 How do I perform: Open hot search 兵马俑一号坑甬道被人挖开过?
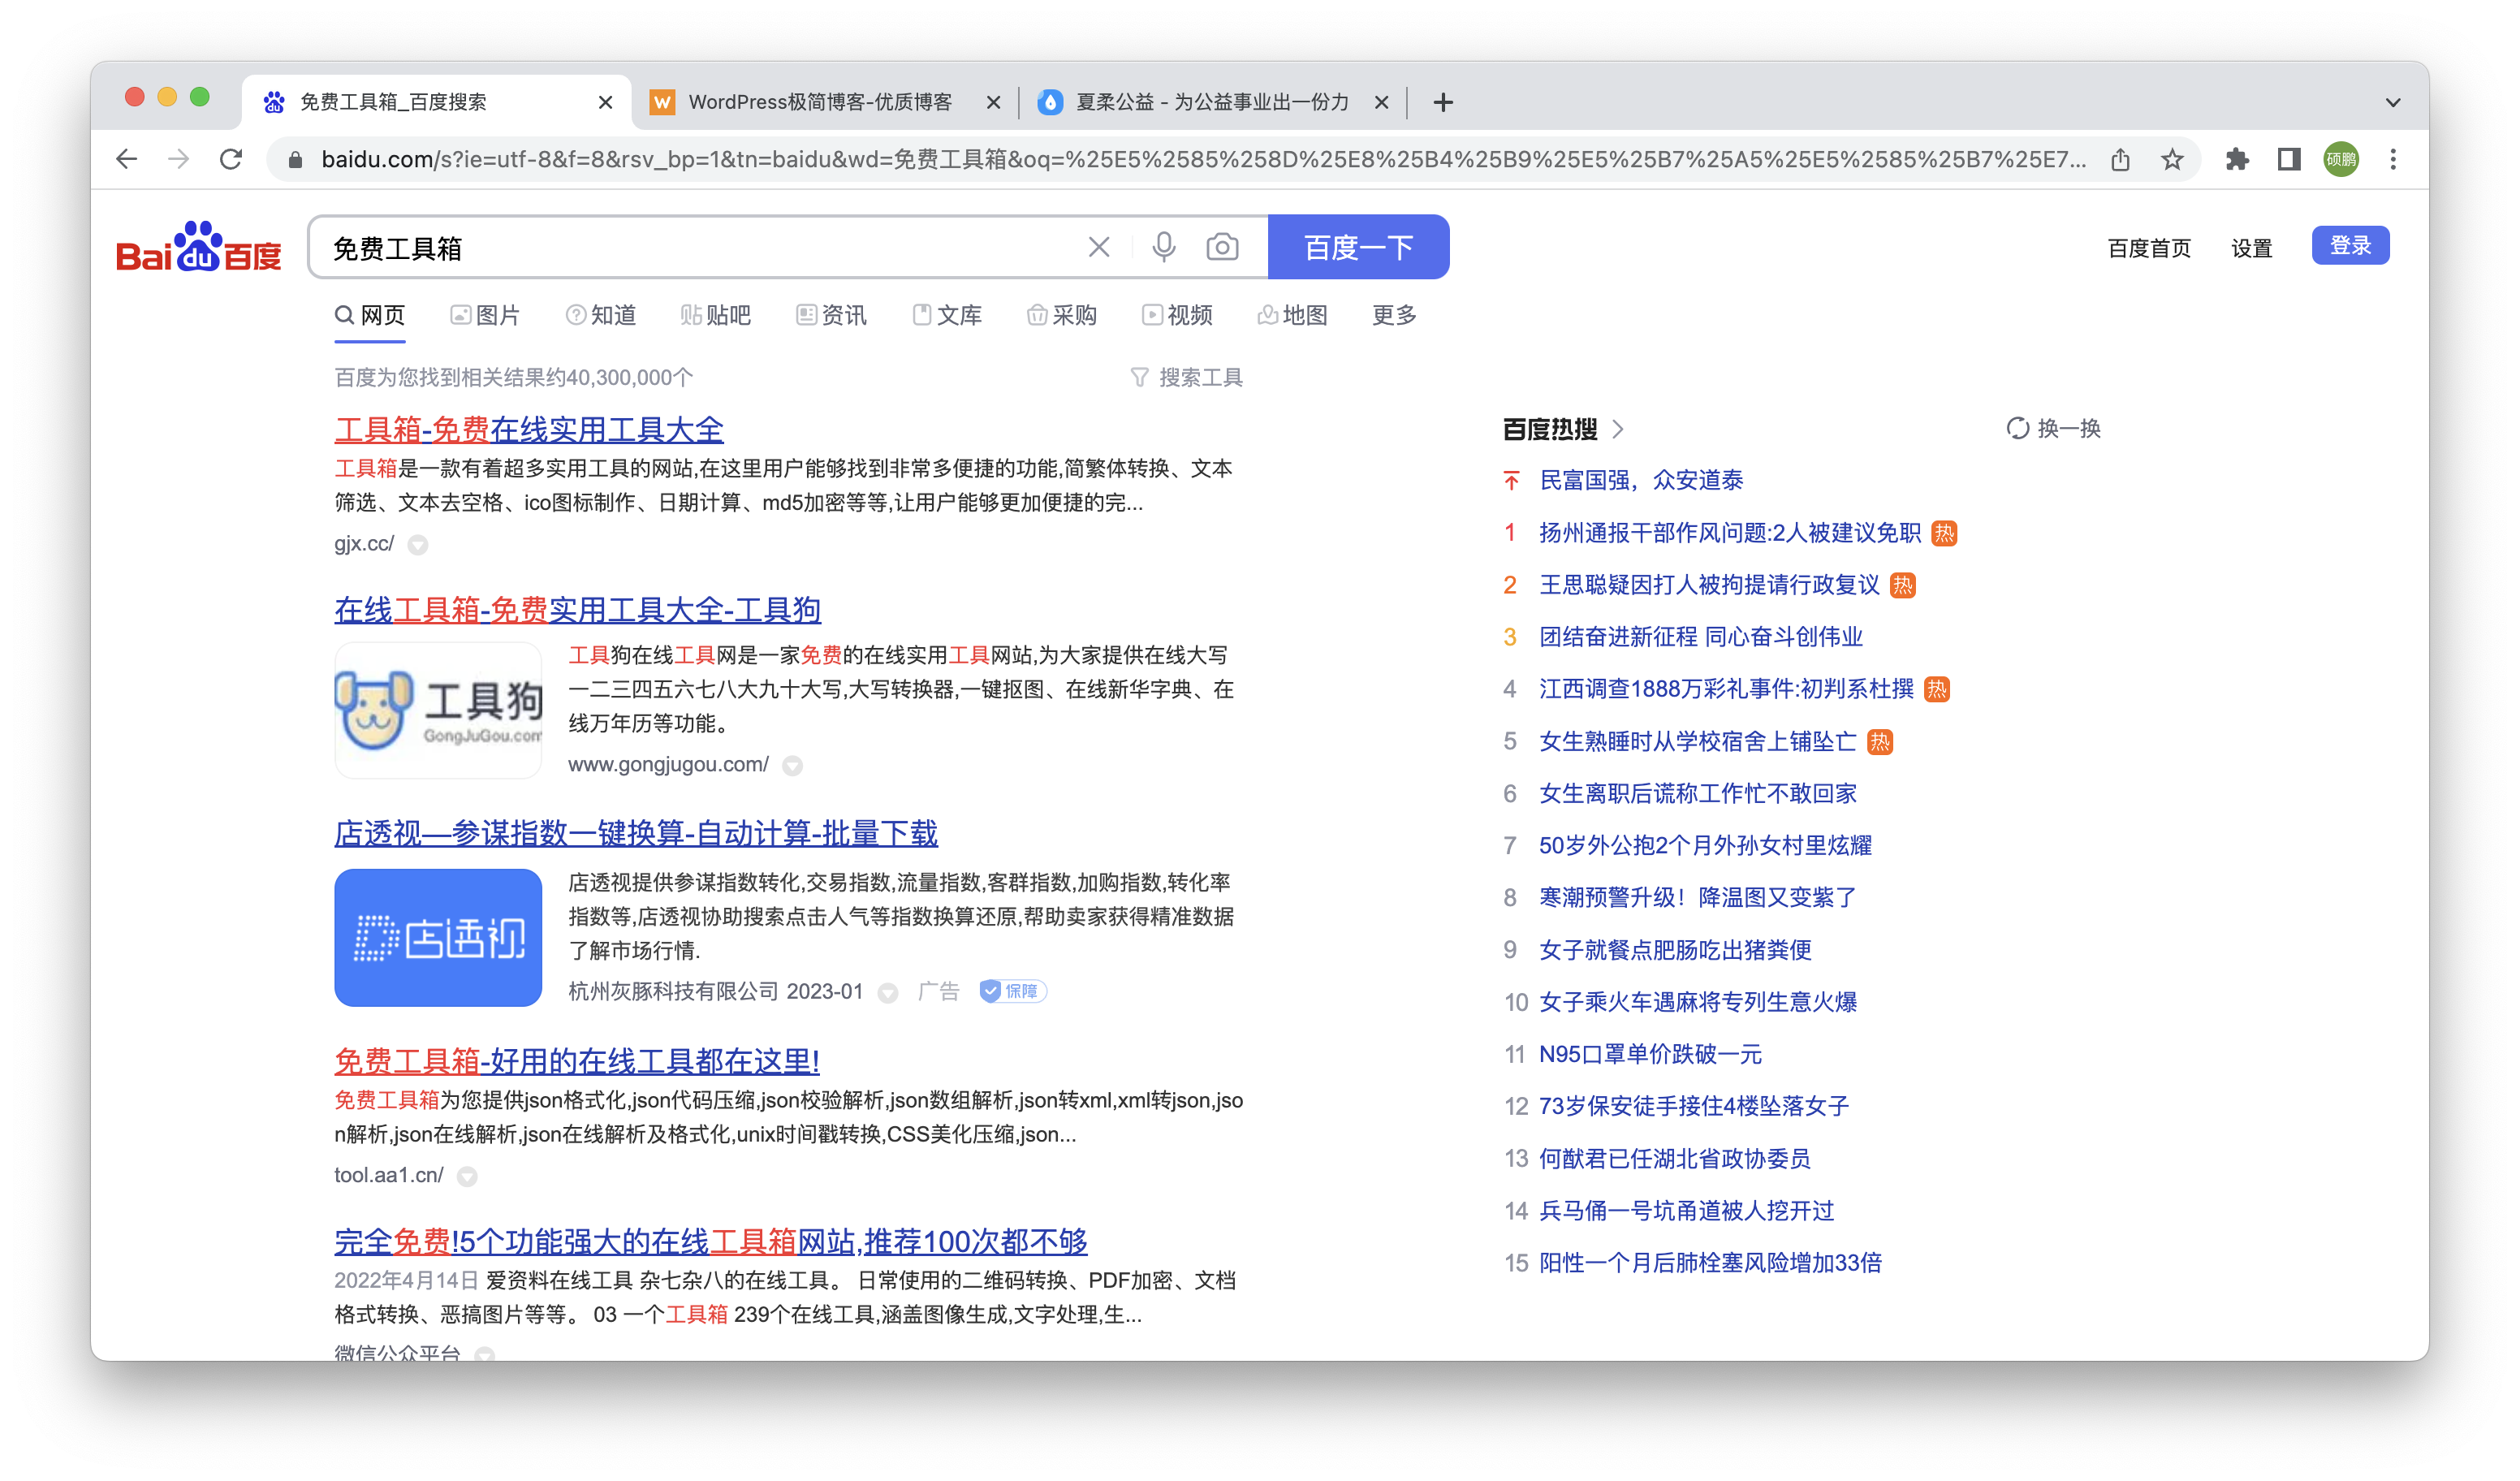pyautogui.click(x=1687, y=1211)
